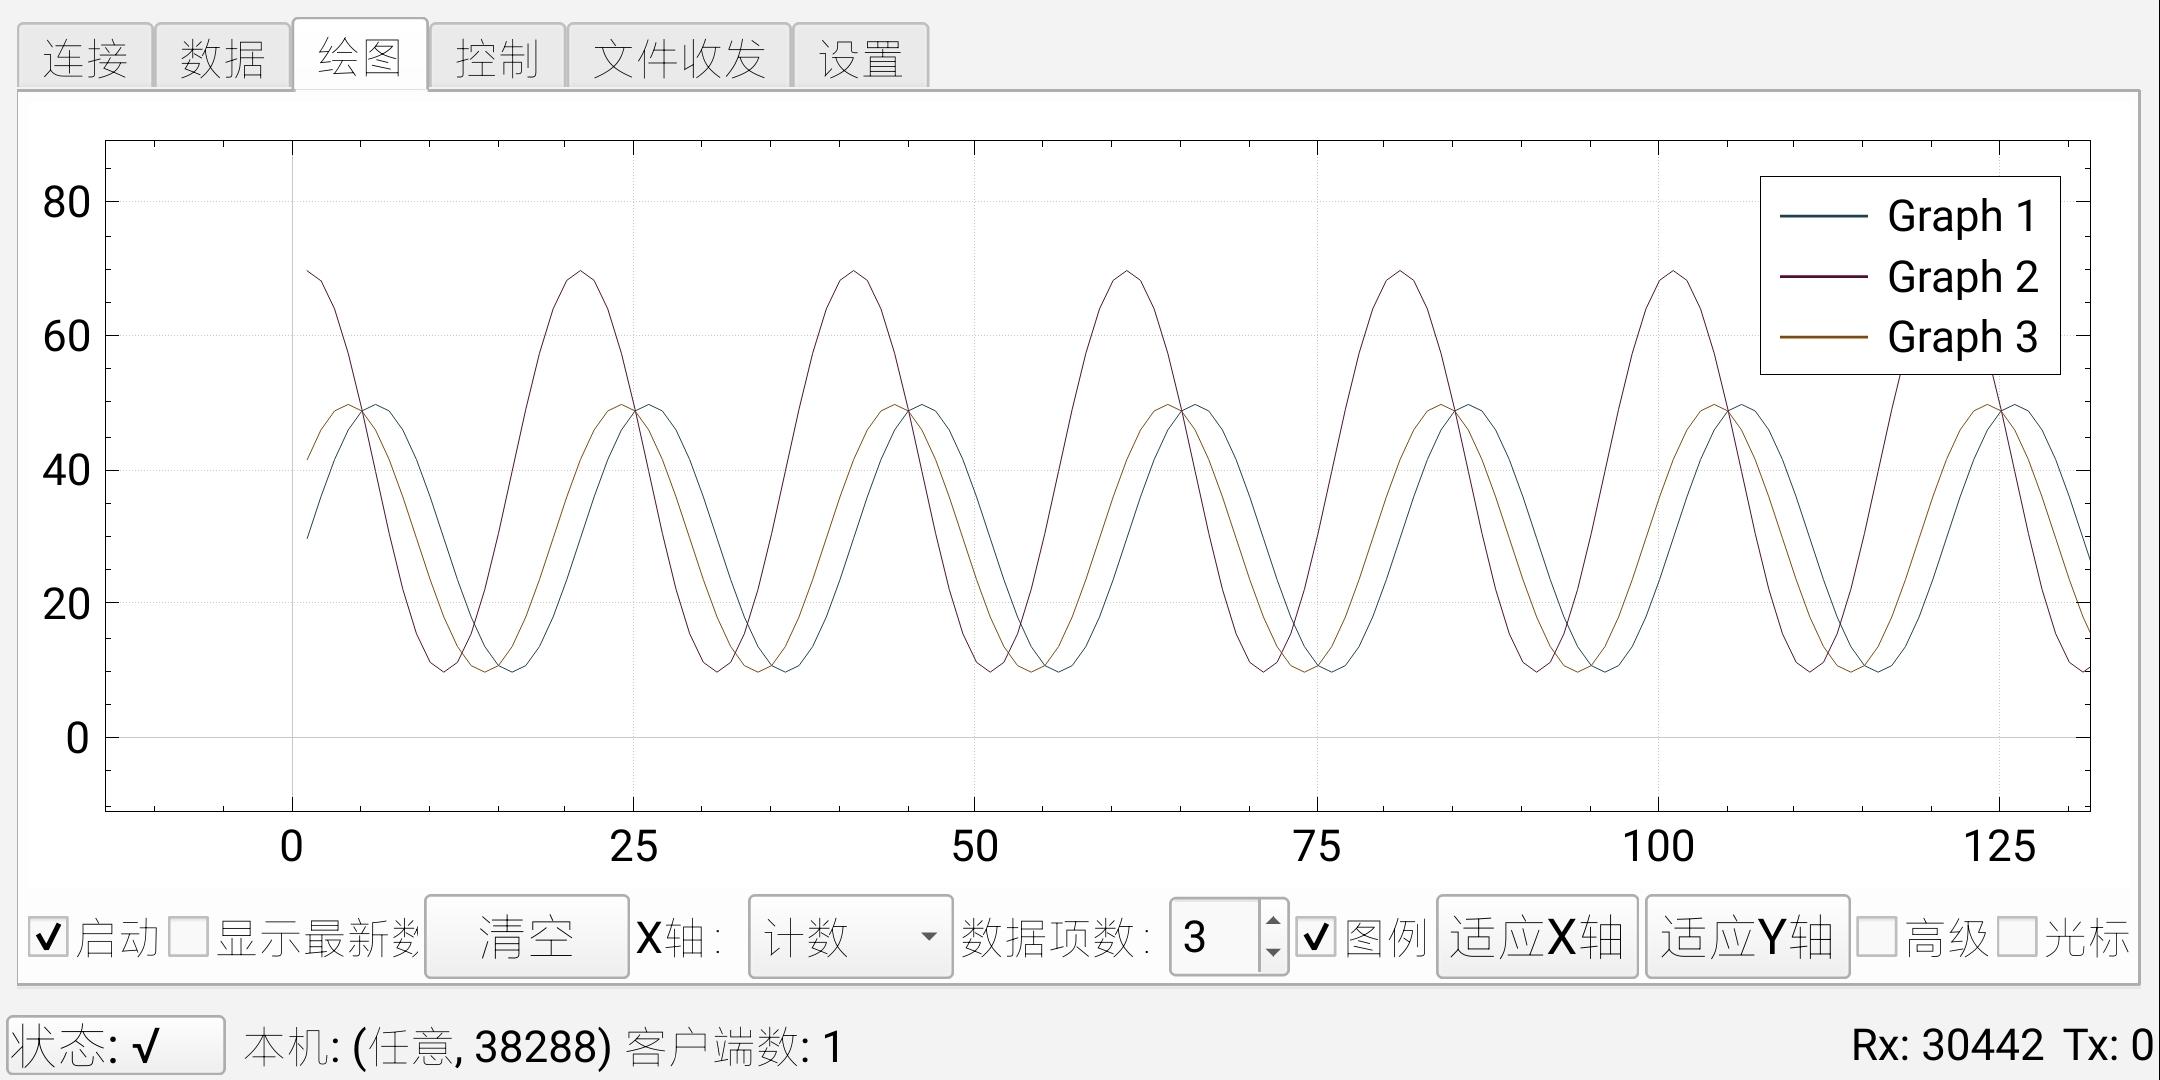This screenshot has width=2160, height=1080.
Task: Switch to the 连接 tab
Action: tap(85, 57)
